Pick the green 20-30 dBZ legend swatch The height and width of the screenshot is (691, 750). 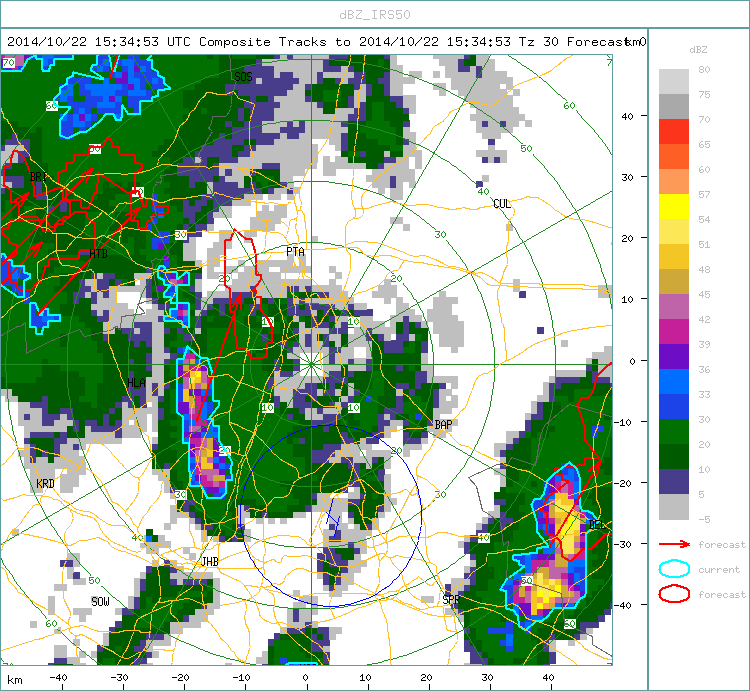673,431
